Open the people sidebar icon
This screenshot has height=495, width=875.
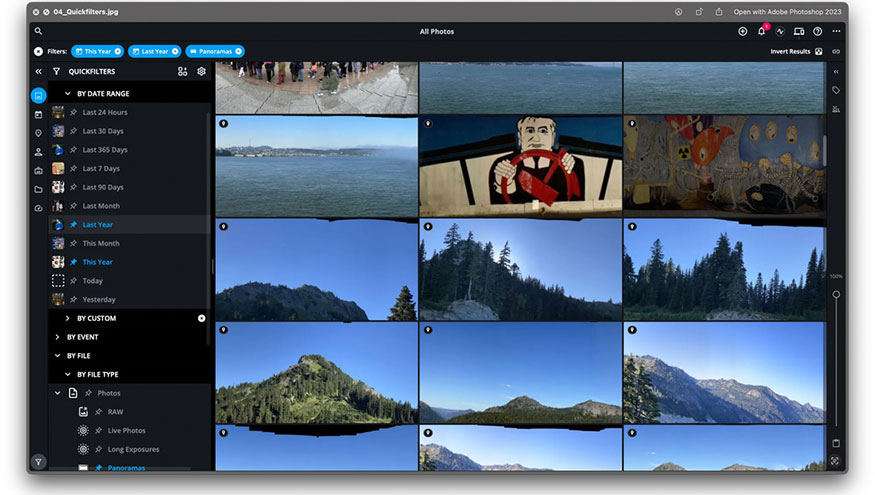(38, 152)
